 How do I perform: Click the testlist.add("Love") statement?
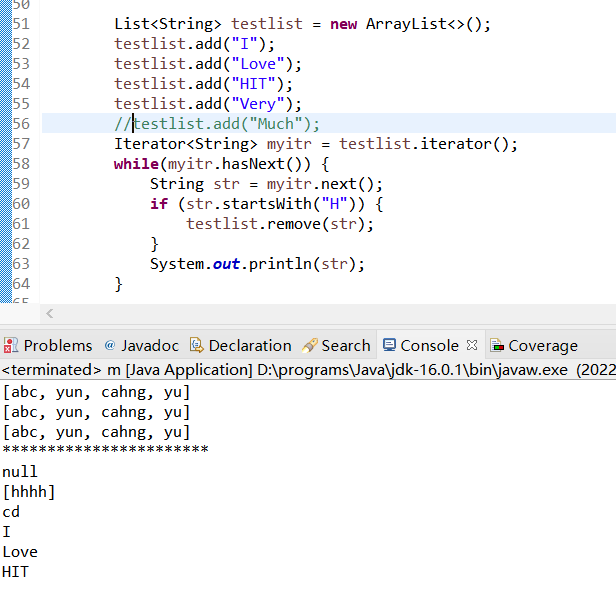(208, 64)
